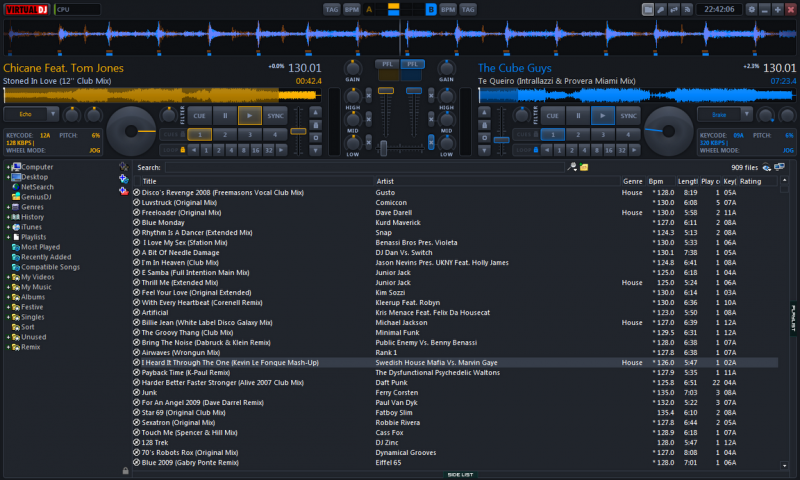Image resolution: width=800 pixels, height=480 pixels.
Task: Reset deck A pitch square button
Action: [x=316, y=138]
